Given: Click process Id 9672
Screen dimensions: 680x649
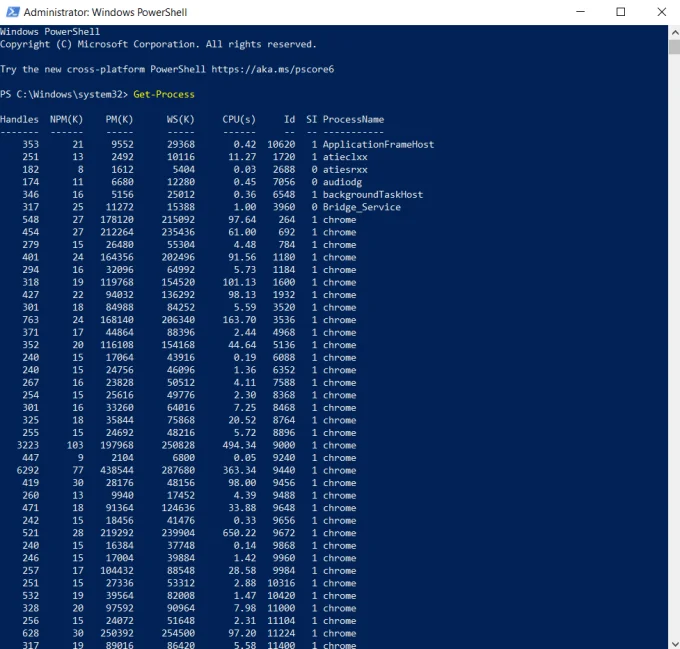Looking at the screenshot, I should (x=284, y=533).
